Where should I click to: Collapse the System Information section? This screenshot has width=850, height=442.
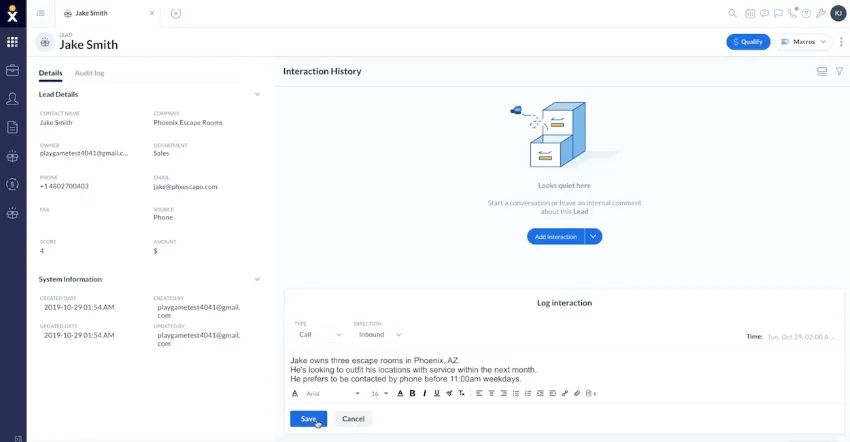pos(257,279)
